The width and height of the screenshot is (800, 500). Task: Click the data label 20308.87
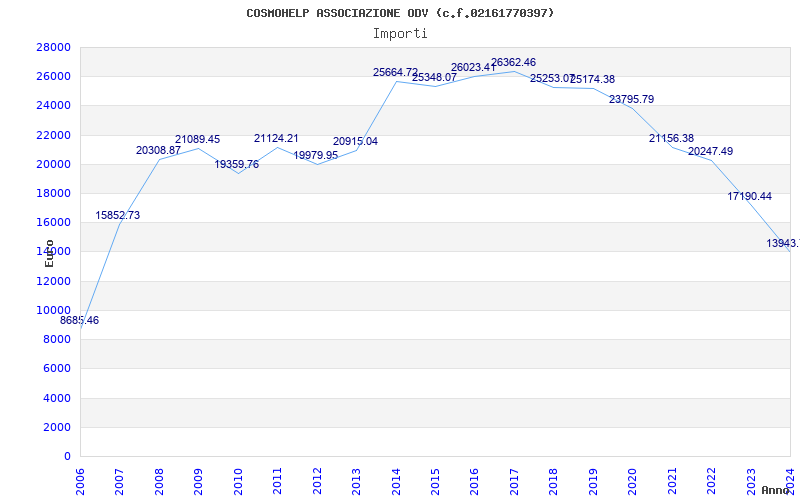pos(158,151)
